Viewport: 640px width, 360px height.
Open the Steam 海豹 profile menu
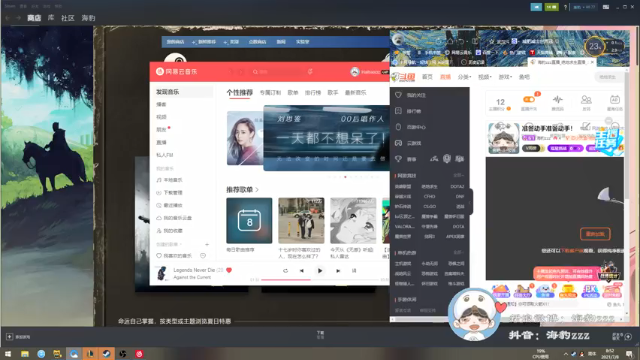tap(88, 18)
